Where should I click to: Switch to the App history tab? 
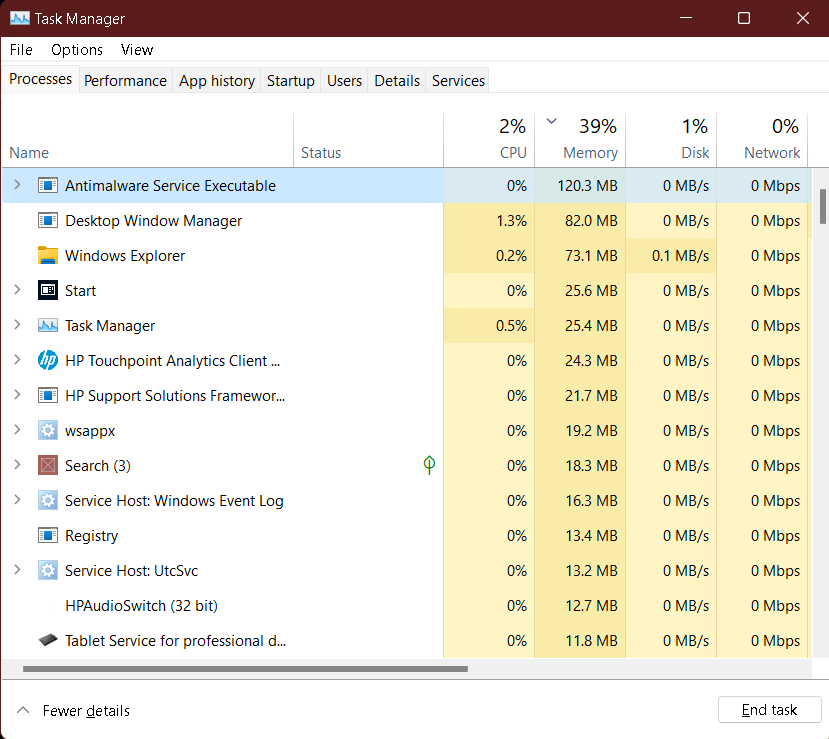[217, 81]
